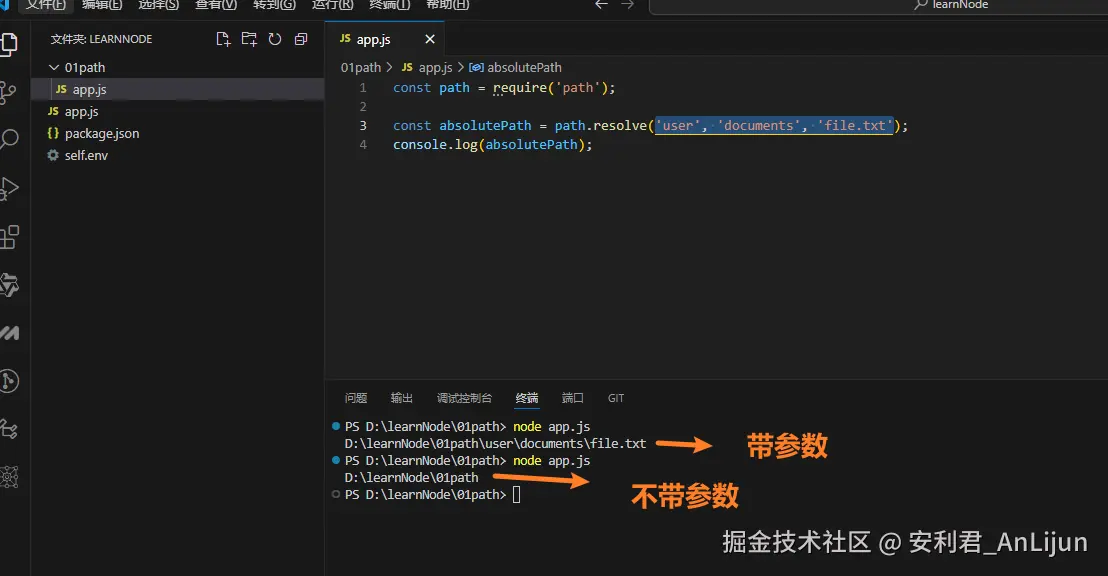Switch to the 调试控制台 panel tab

pos(464,398)
